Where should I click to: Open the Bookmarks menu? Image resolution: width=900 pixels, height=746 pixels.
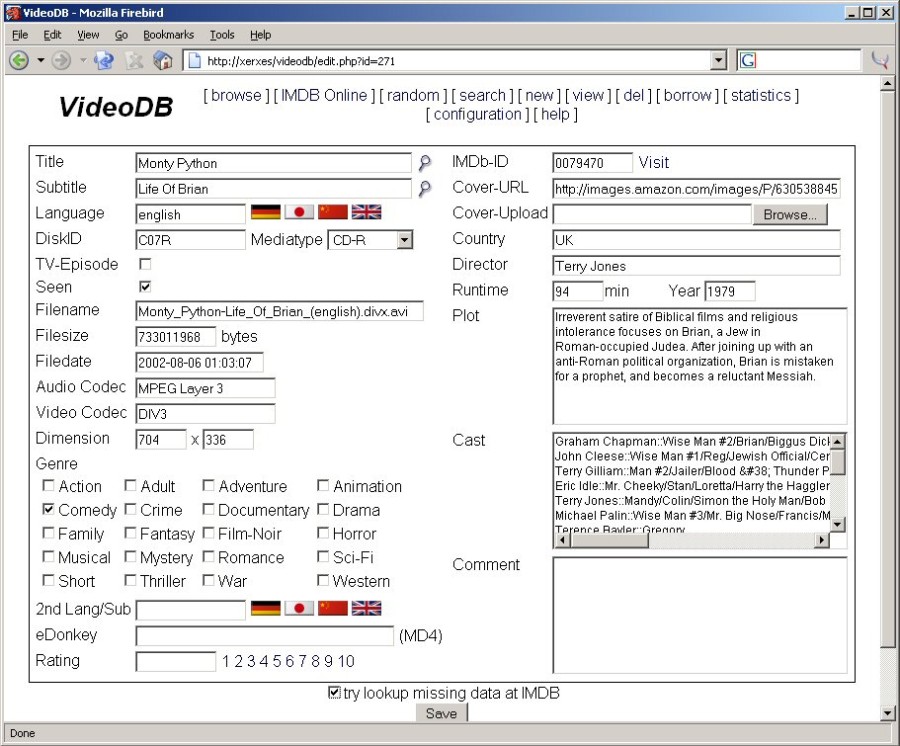[168, 35]
